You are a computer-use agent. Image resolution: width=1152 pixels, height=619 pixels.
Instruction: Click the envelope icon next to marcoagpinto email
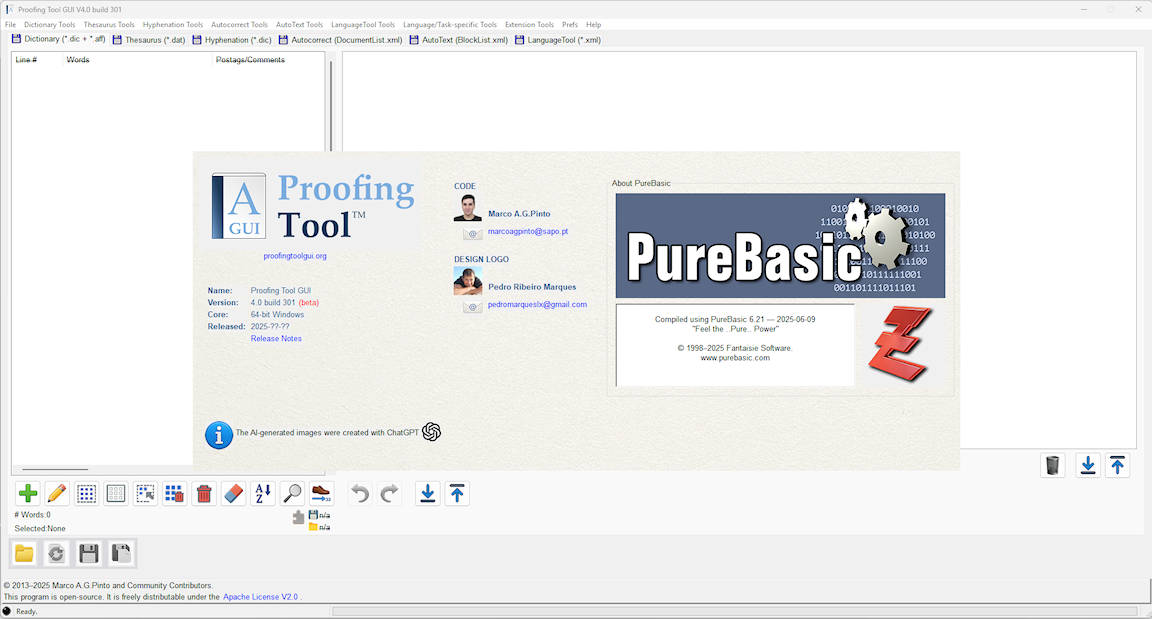click(x=473, y=234)
